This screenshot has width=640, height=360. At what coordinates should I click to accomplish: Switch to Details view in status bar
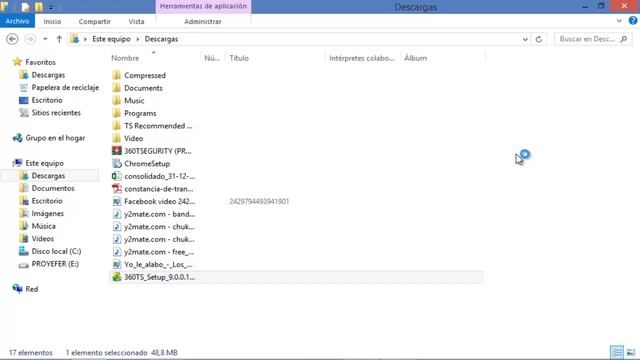point(617,352)
